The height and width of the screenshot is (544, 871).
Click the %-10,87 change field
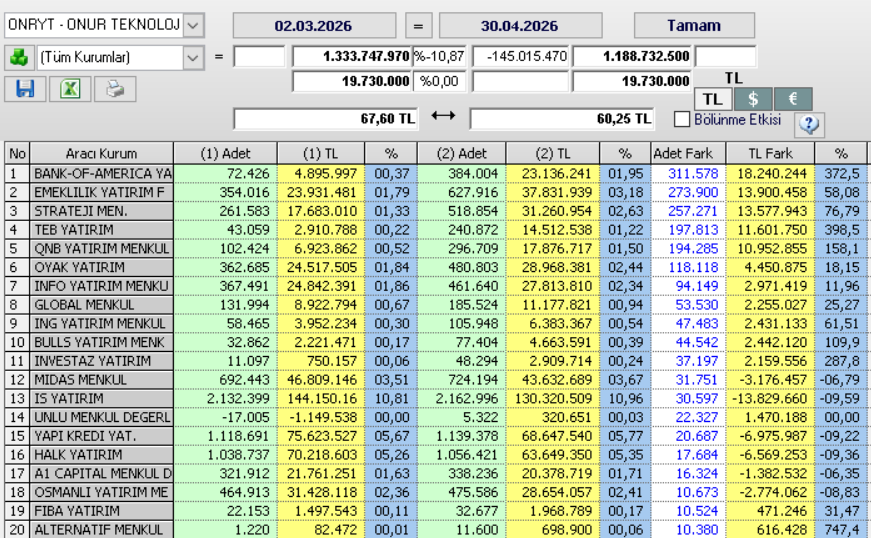coord(439,57)
